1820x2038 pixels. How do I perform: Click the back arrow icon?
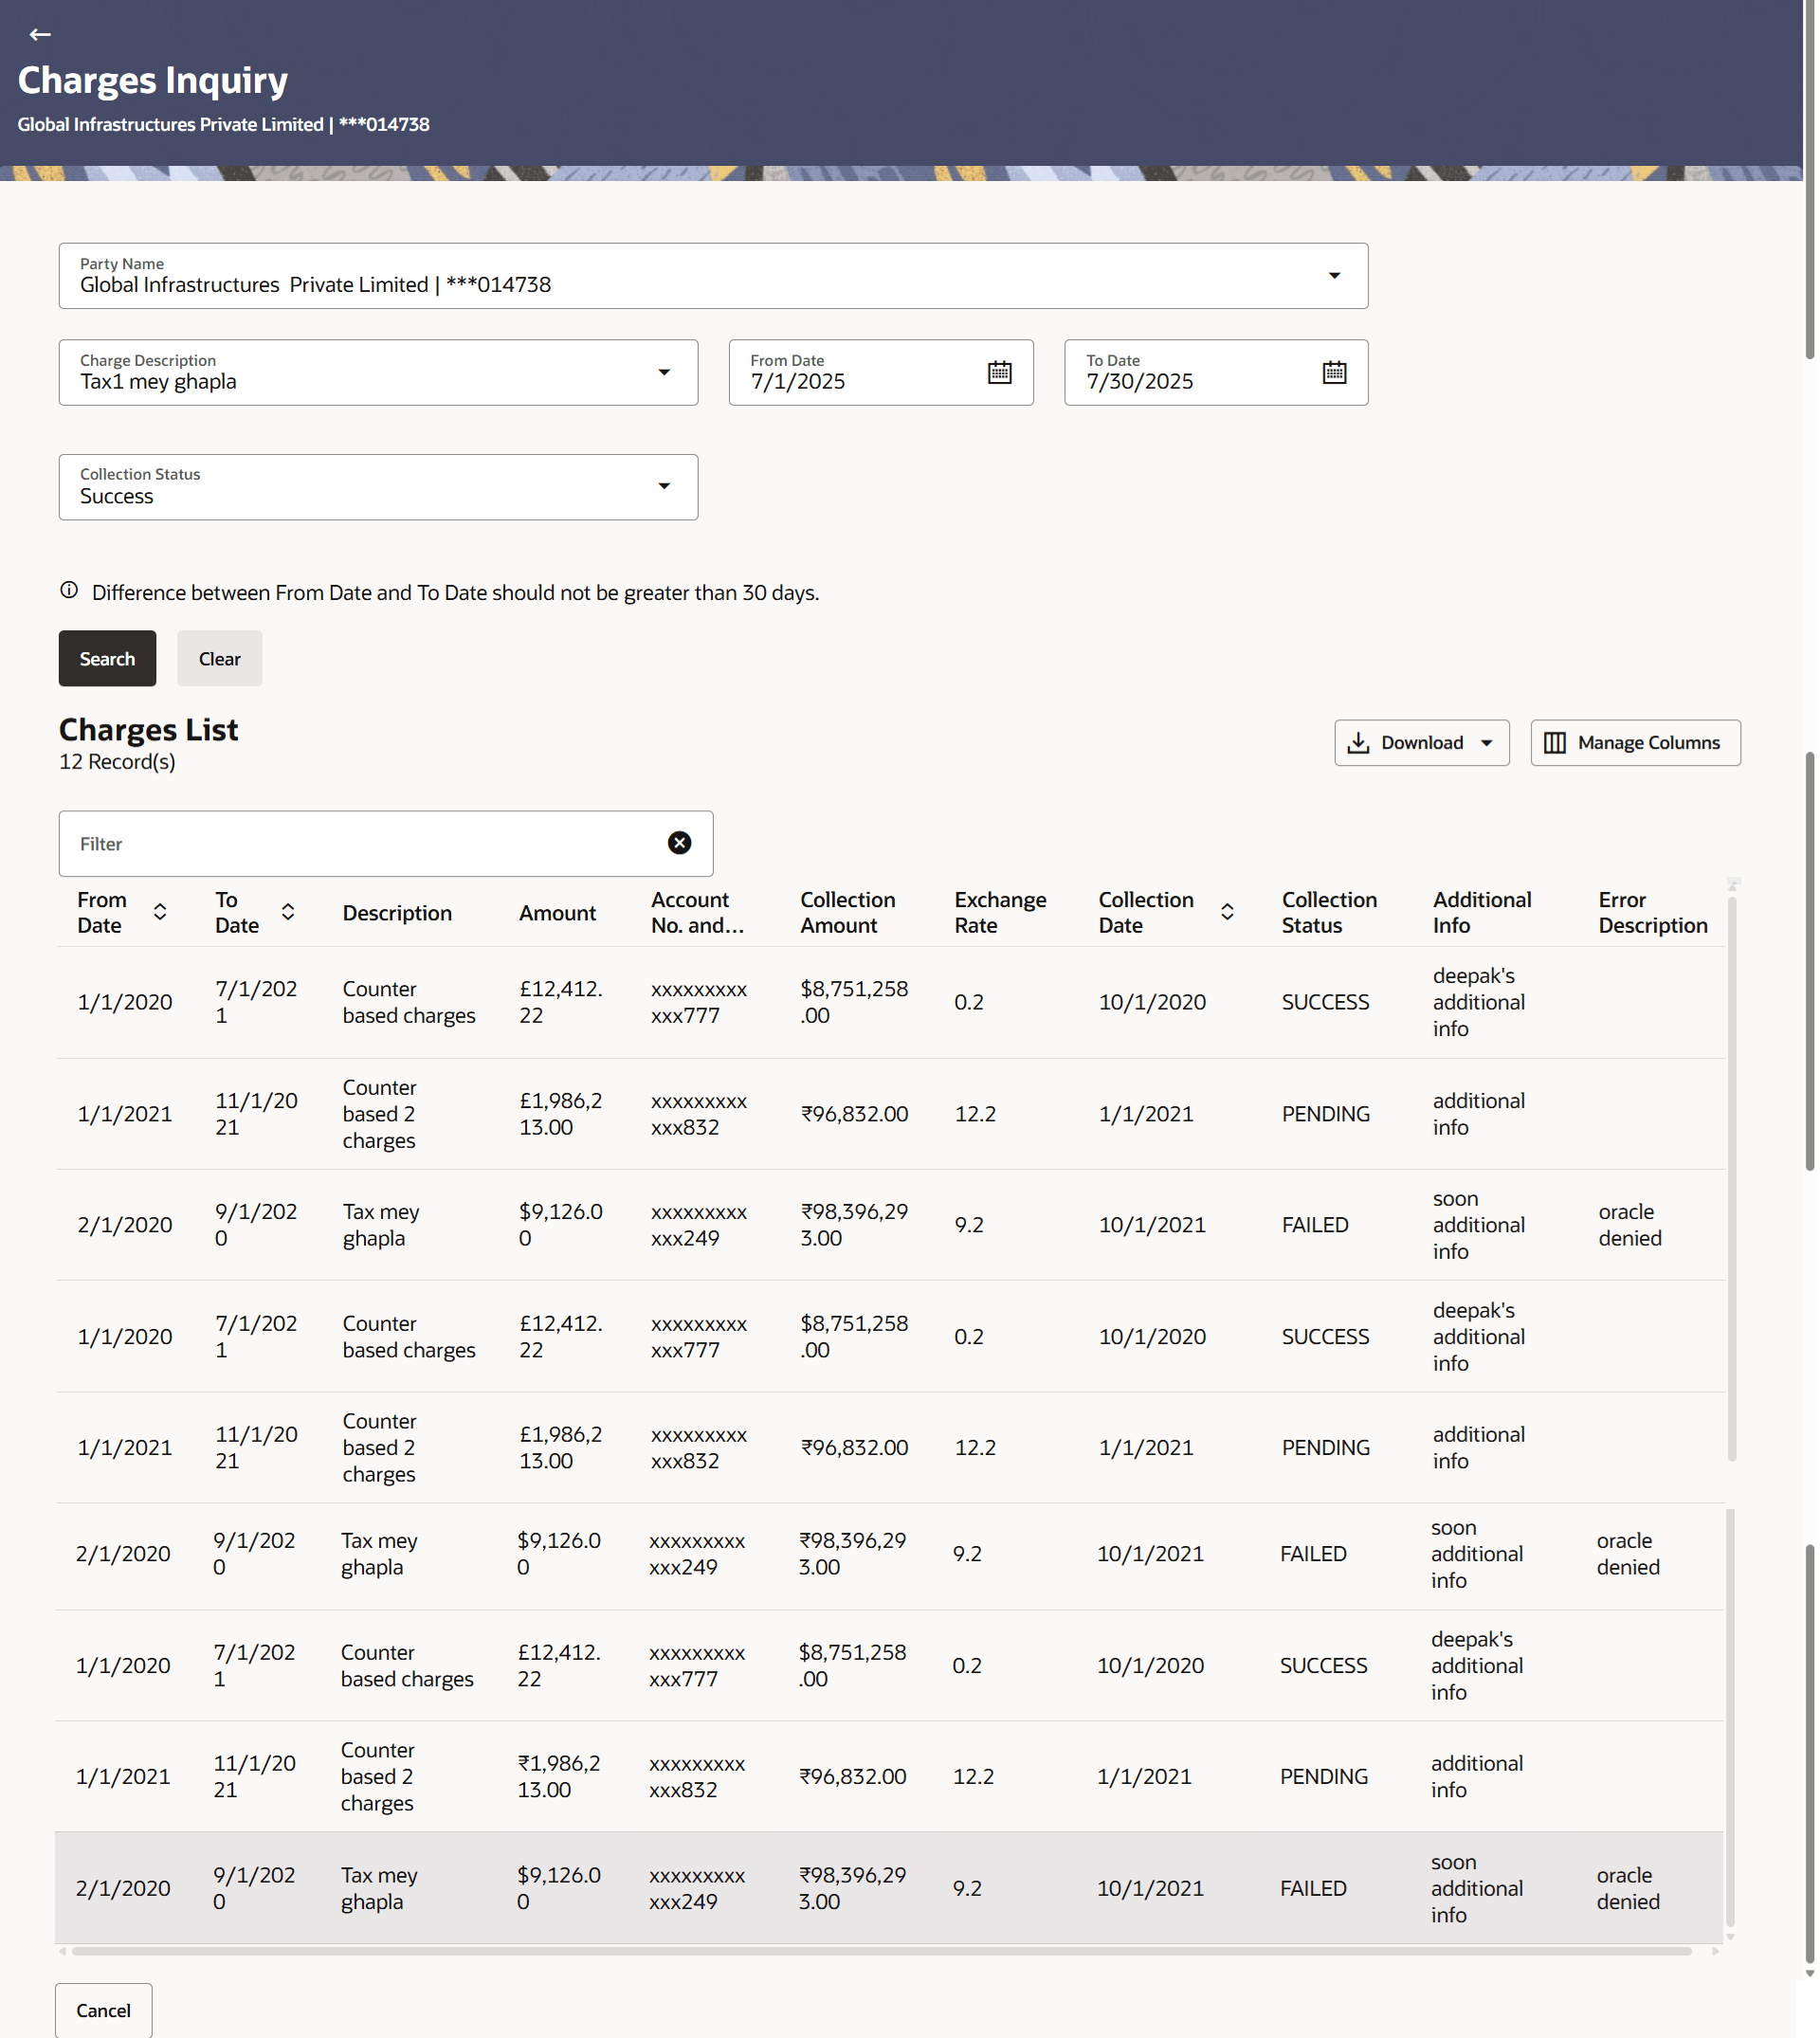(40, 35)
